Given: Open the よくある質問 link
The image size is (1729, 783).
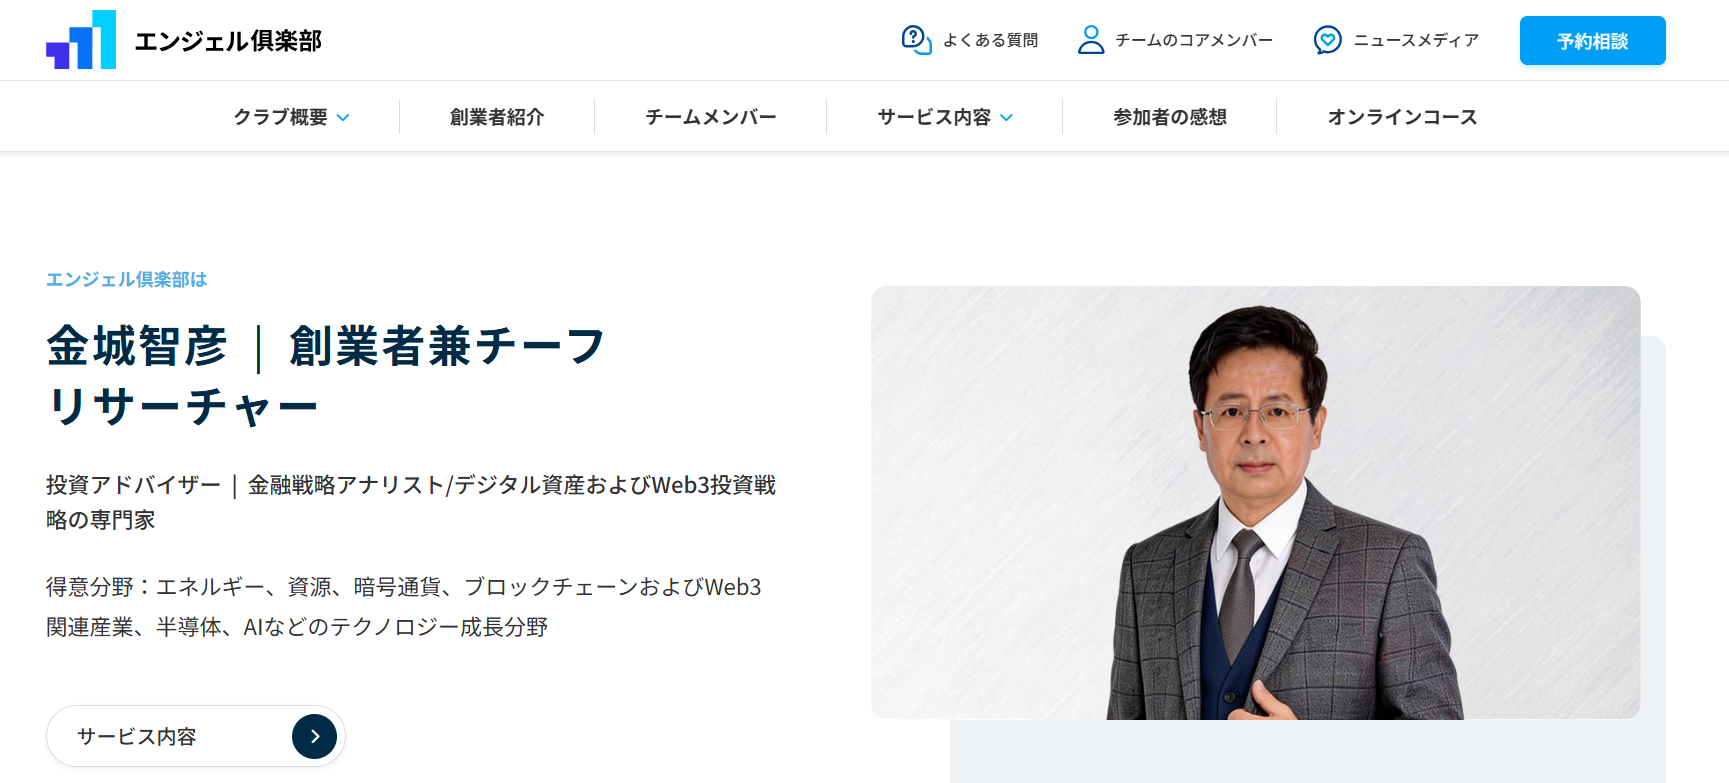Looking at the screenshot, I should (990, 40).
